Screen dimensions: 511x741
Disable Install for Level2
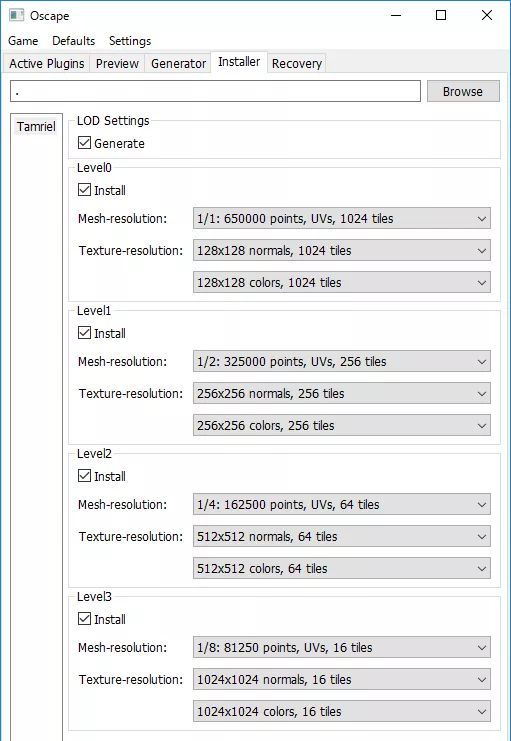click(84, 476)
